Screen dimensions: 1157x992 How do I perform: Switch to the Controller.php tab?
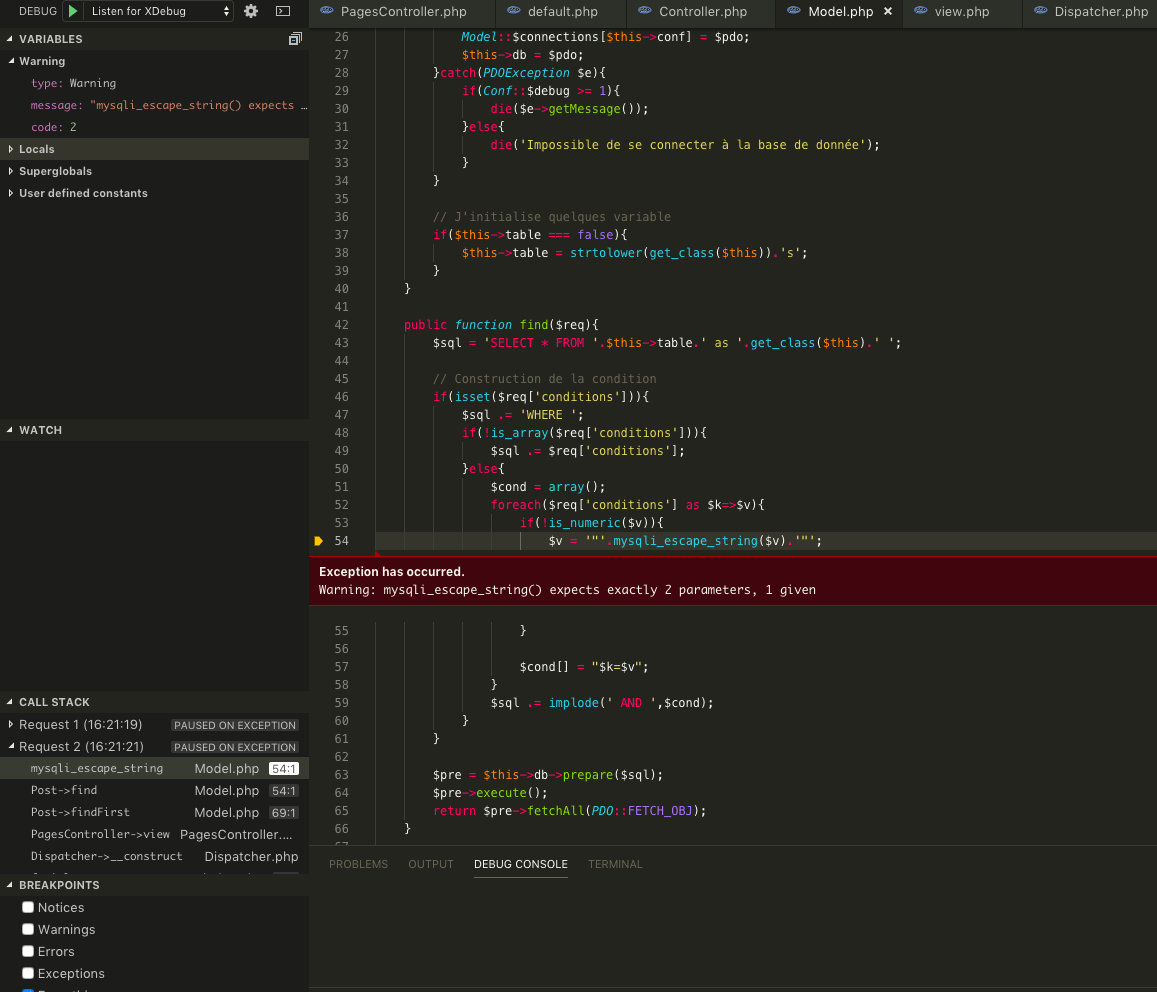(702, 12)
